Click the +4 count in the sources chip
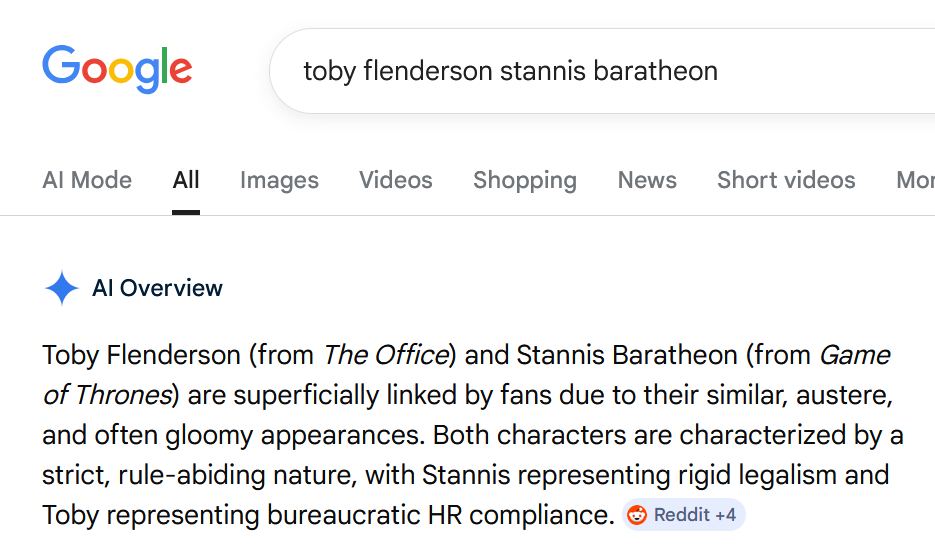This screenshot has height=556, width=935. [725, 515]
